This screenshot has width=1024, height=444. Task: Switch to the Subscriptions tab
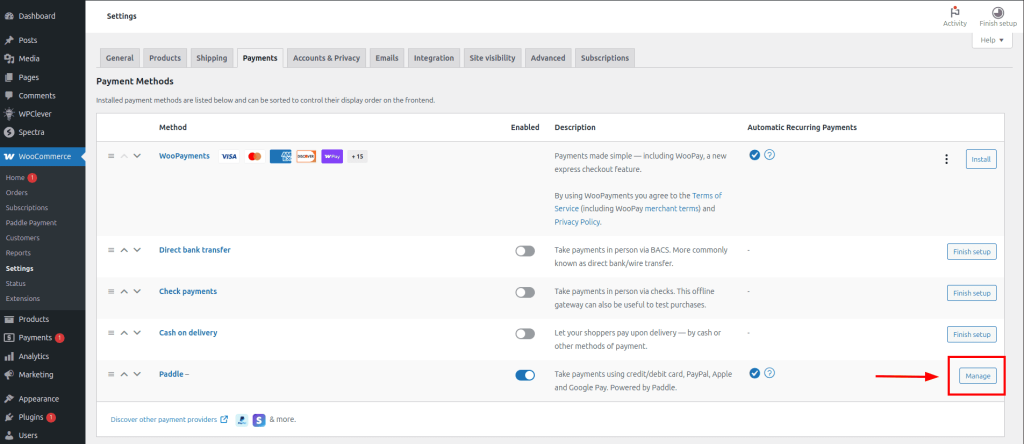click(605, 58)
